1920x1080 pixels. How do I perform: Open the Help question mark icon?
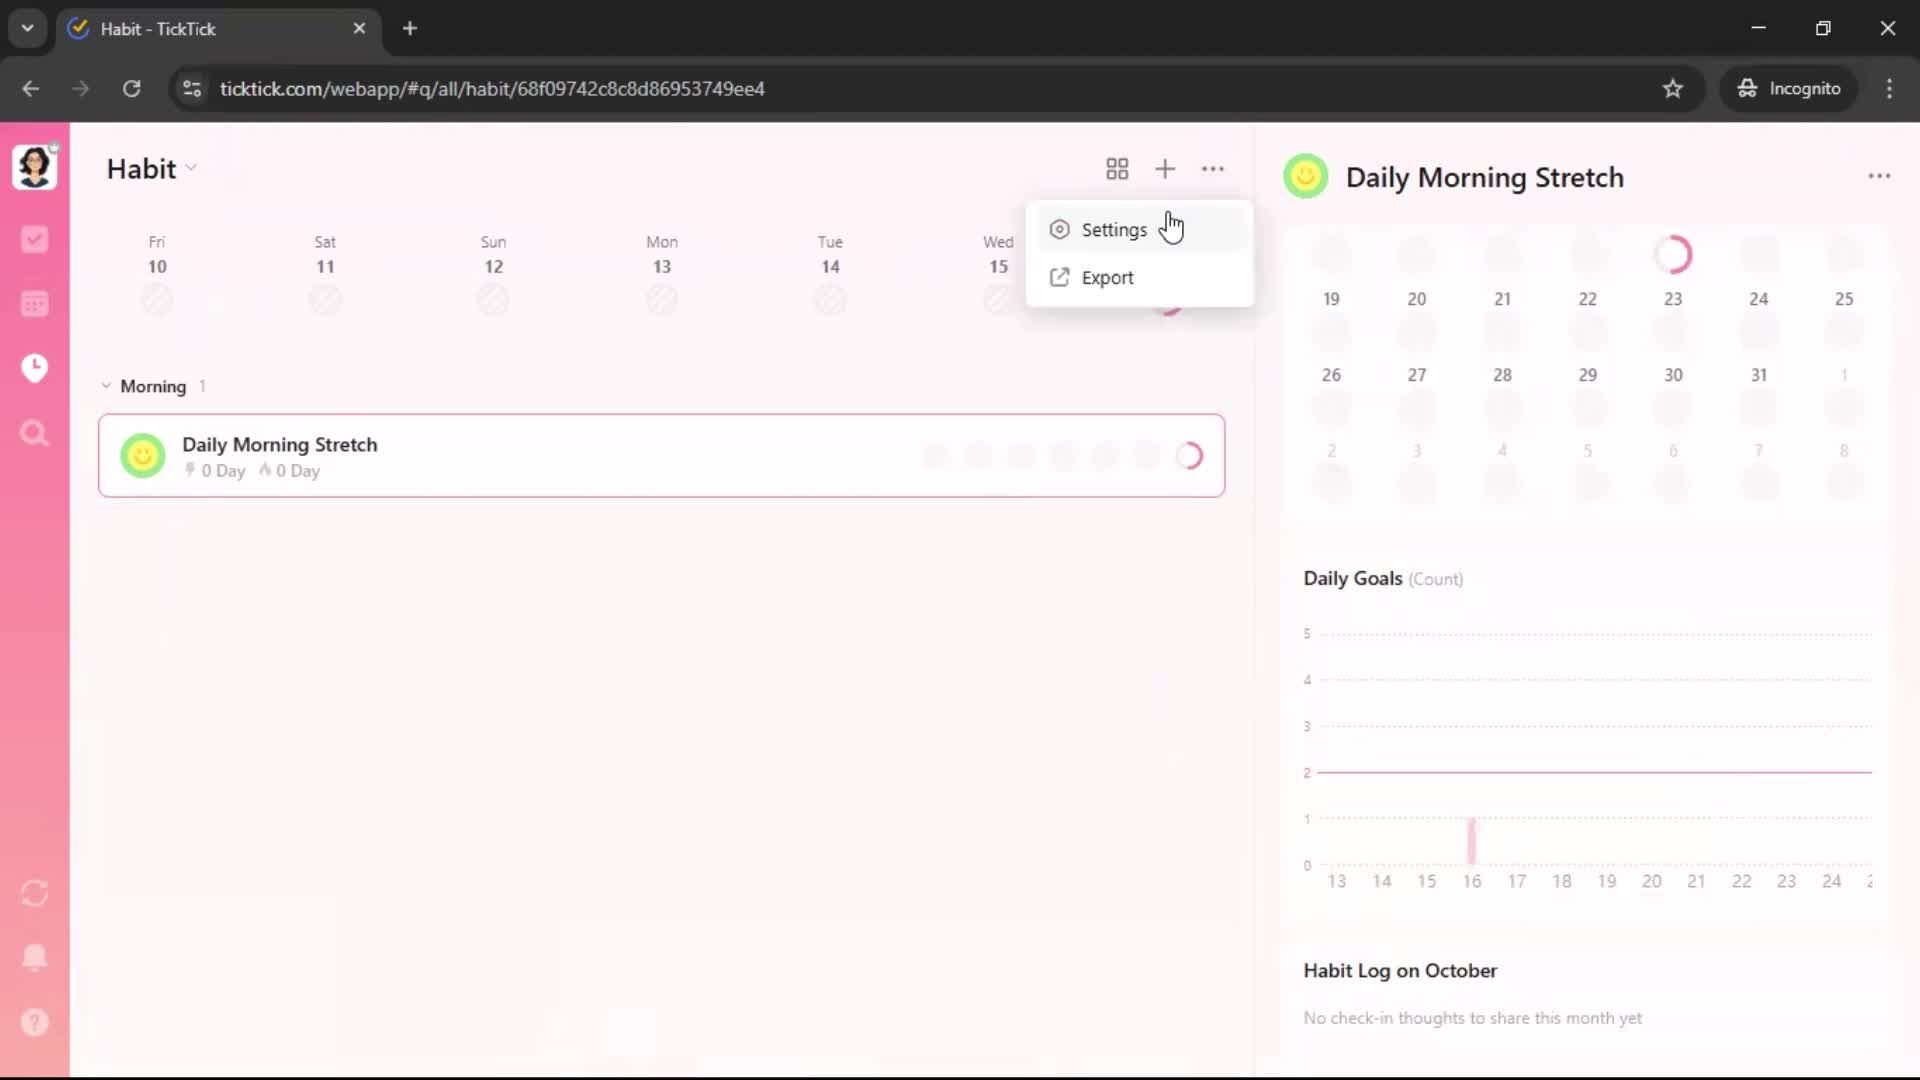(x=34, y=1022)
